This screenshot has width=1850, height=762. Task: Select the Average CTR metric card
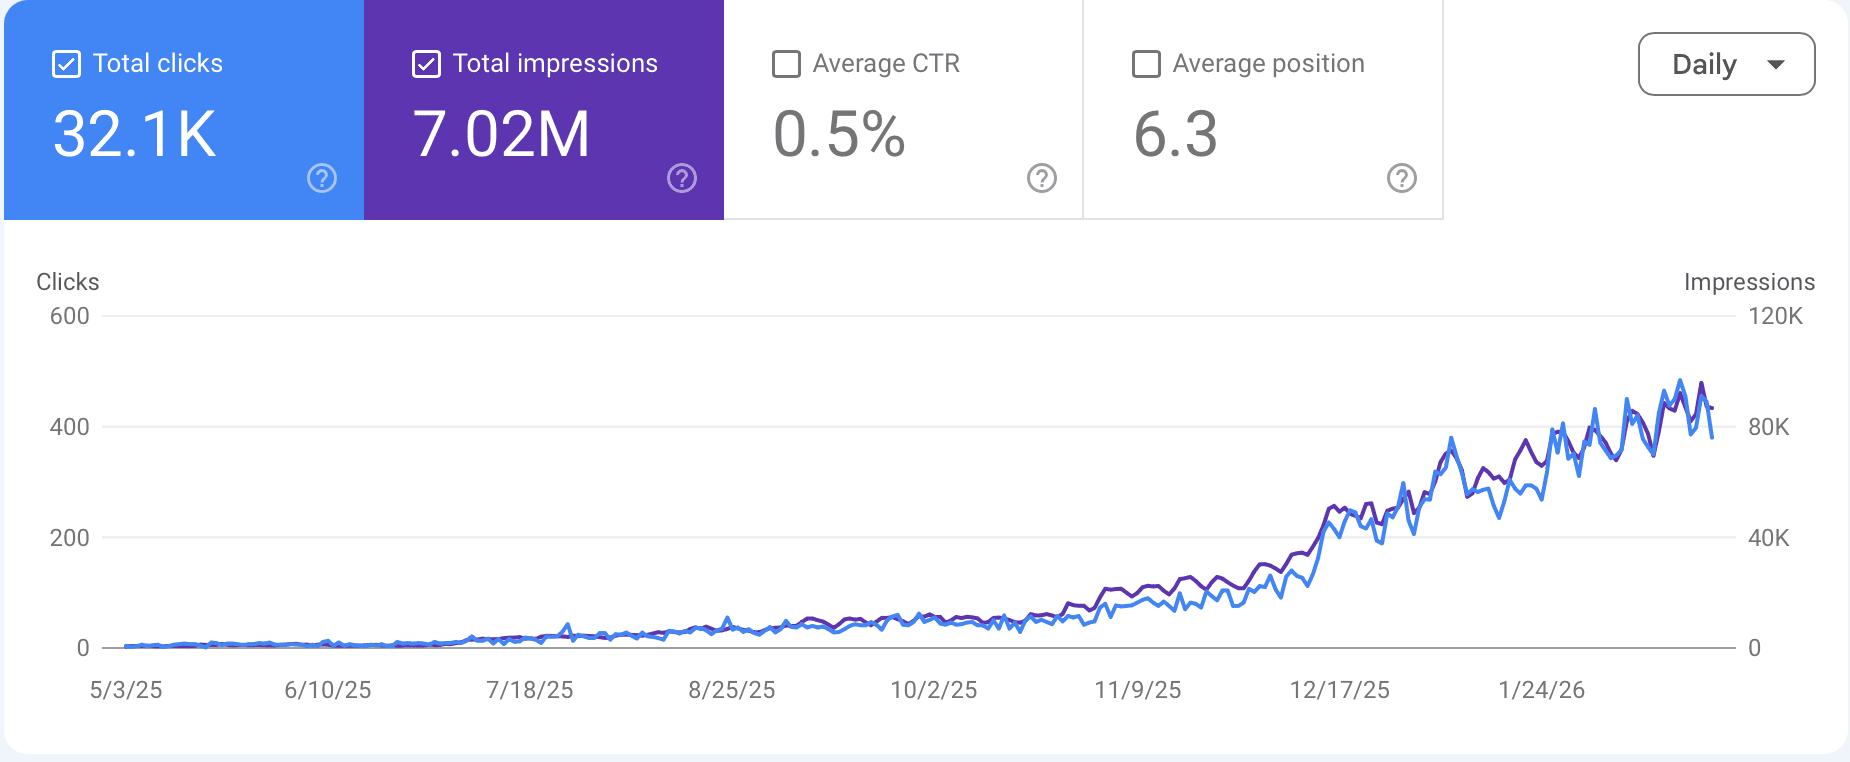click(902, 110)
